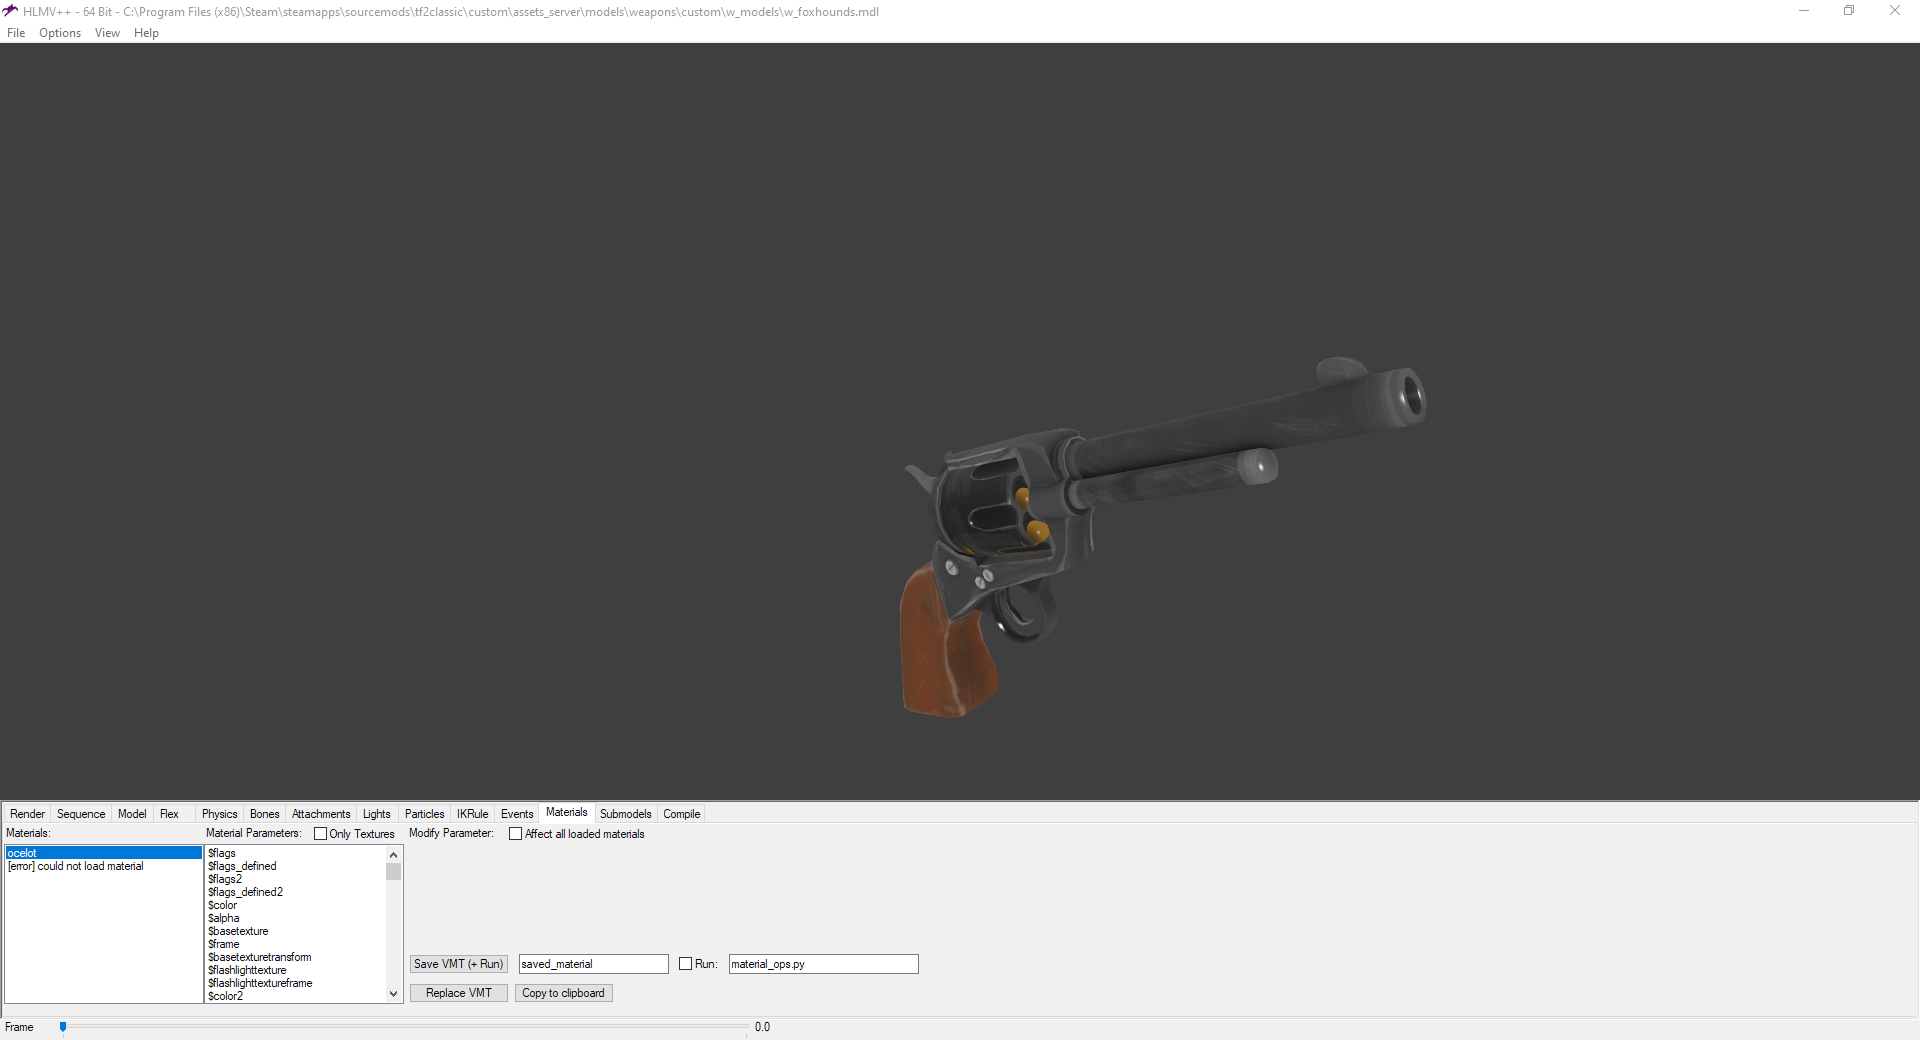
Task: Focus the saved_material name field
Action: (593, 964)
